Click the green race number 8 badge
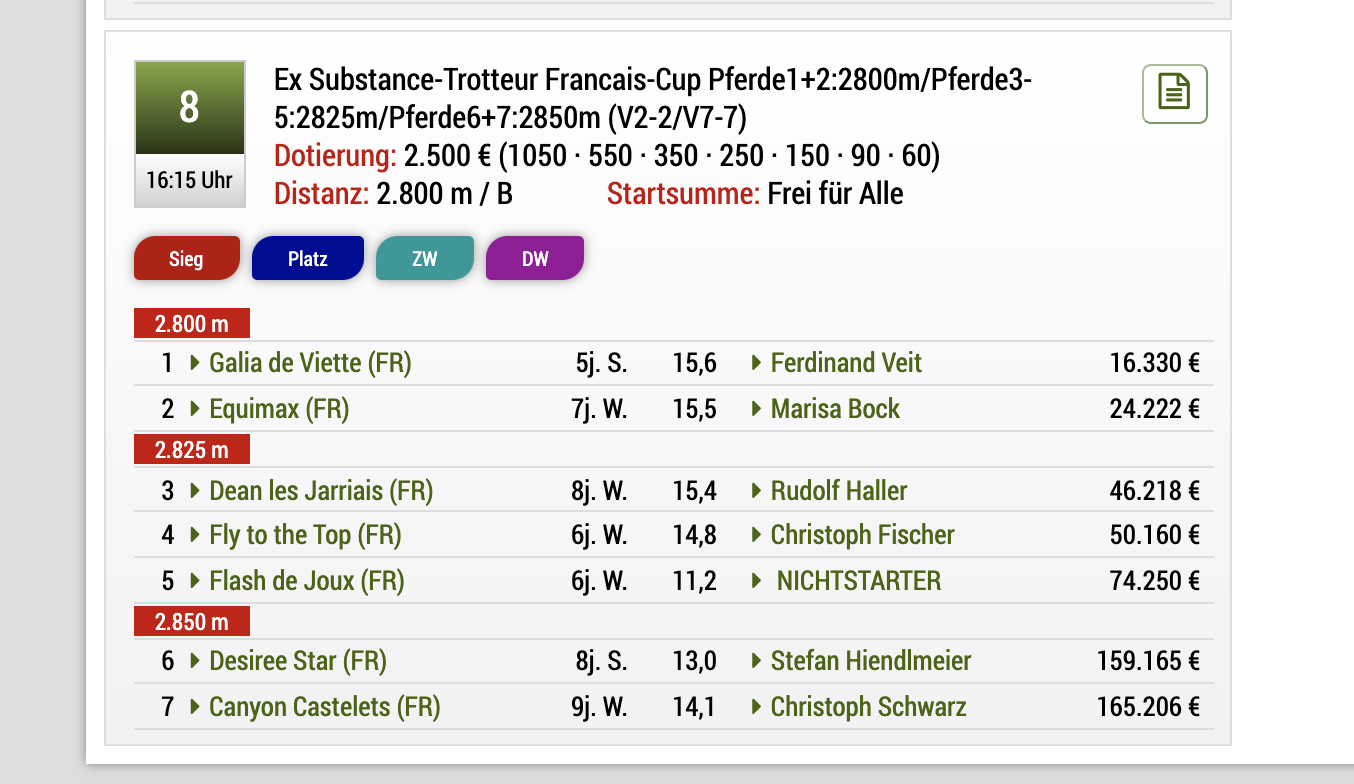The image size is (1354, 784). (190, 107)
